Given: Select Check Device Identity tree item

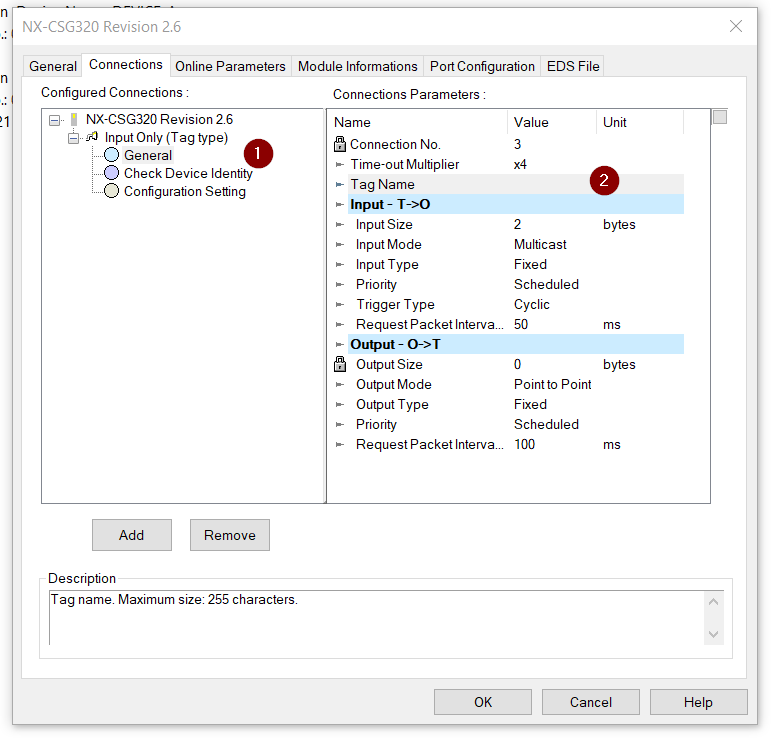Looking at the screenshot, I should [188, 173].
